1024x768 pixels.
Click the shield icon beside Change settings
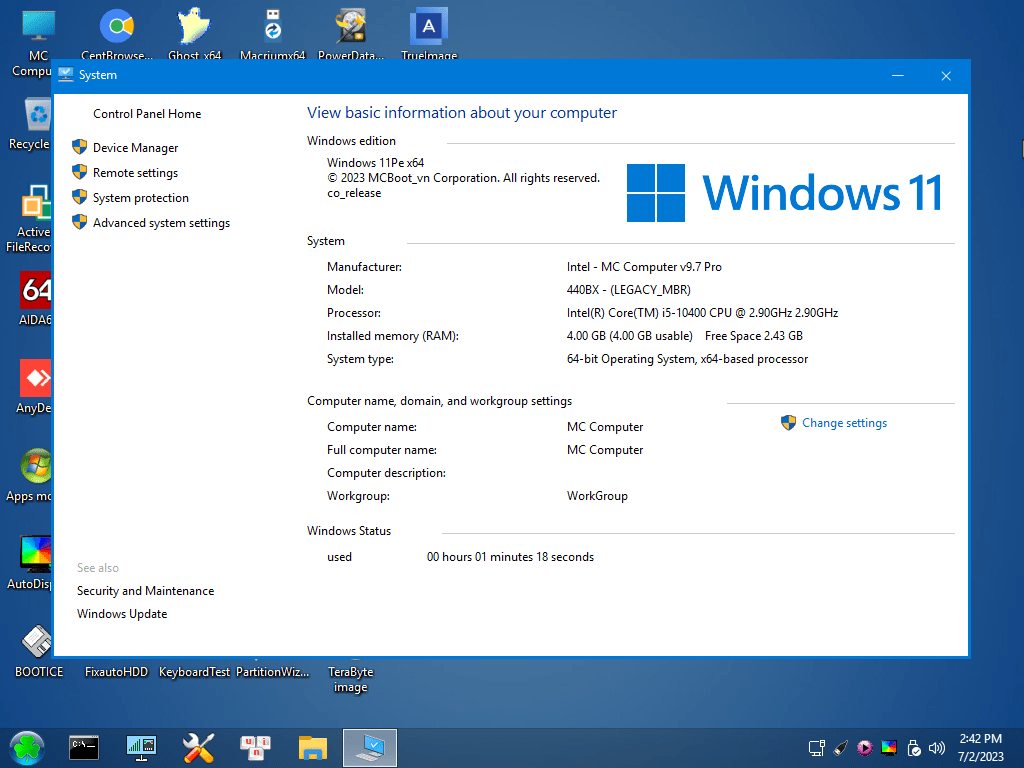(788, 423)
